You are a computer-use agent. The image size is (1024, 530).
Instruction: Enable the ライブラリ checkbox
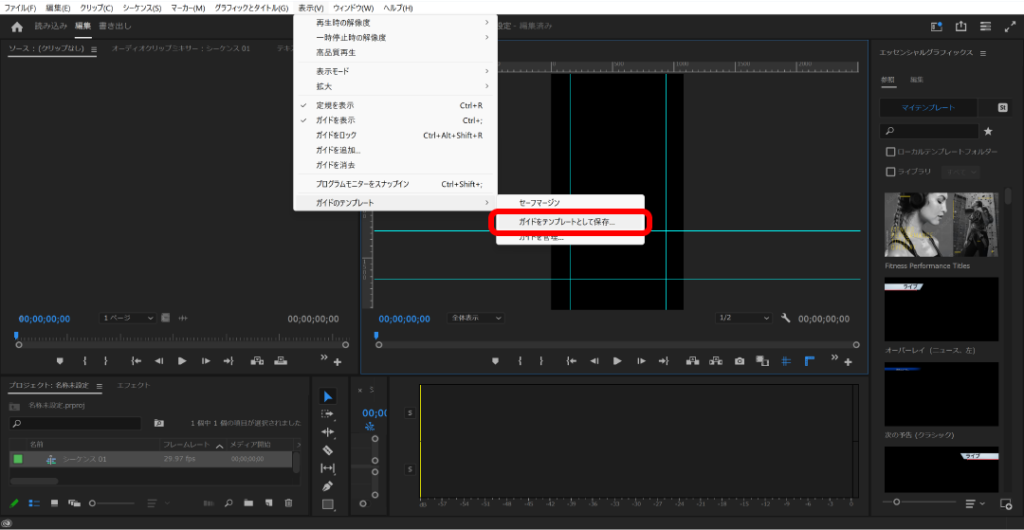890,171
